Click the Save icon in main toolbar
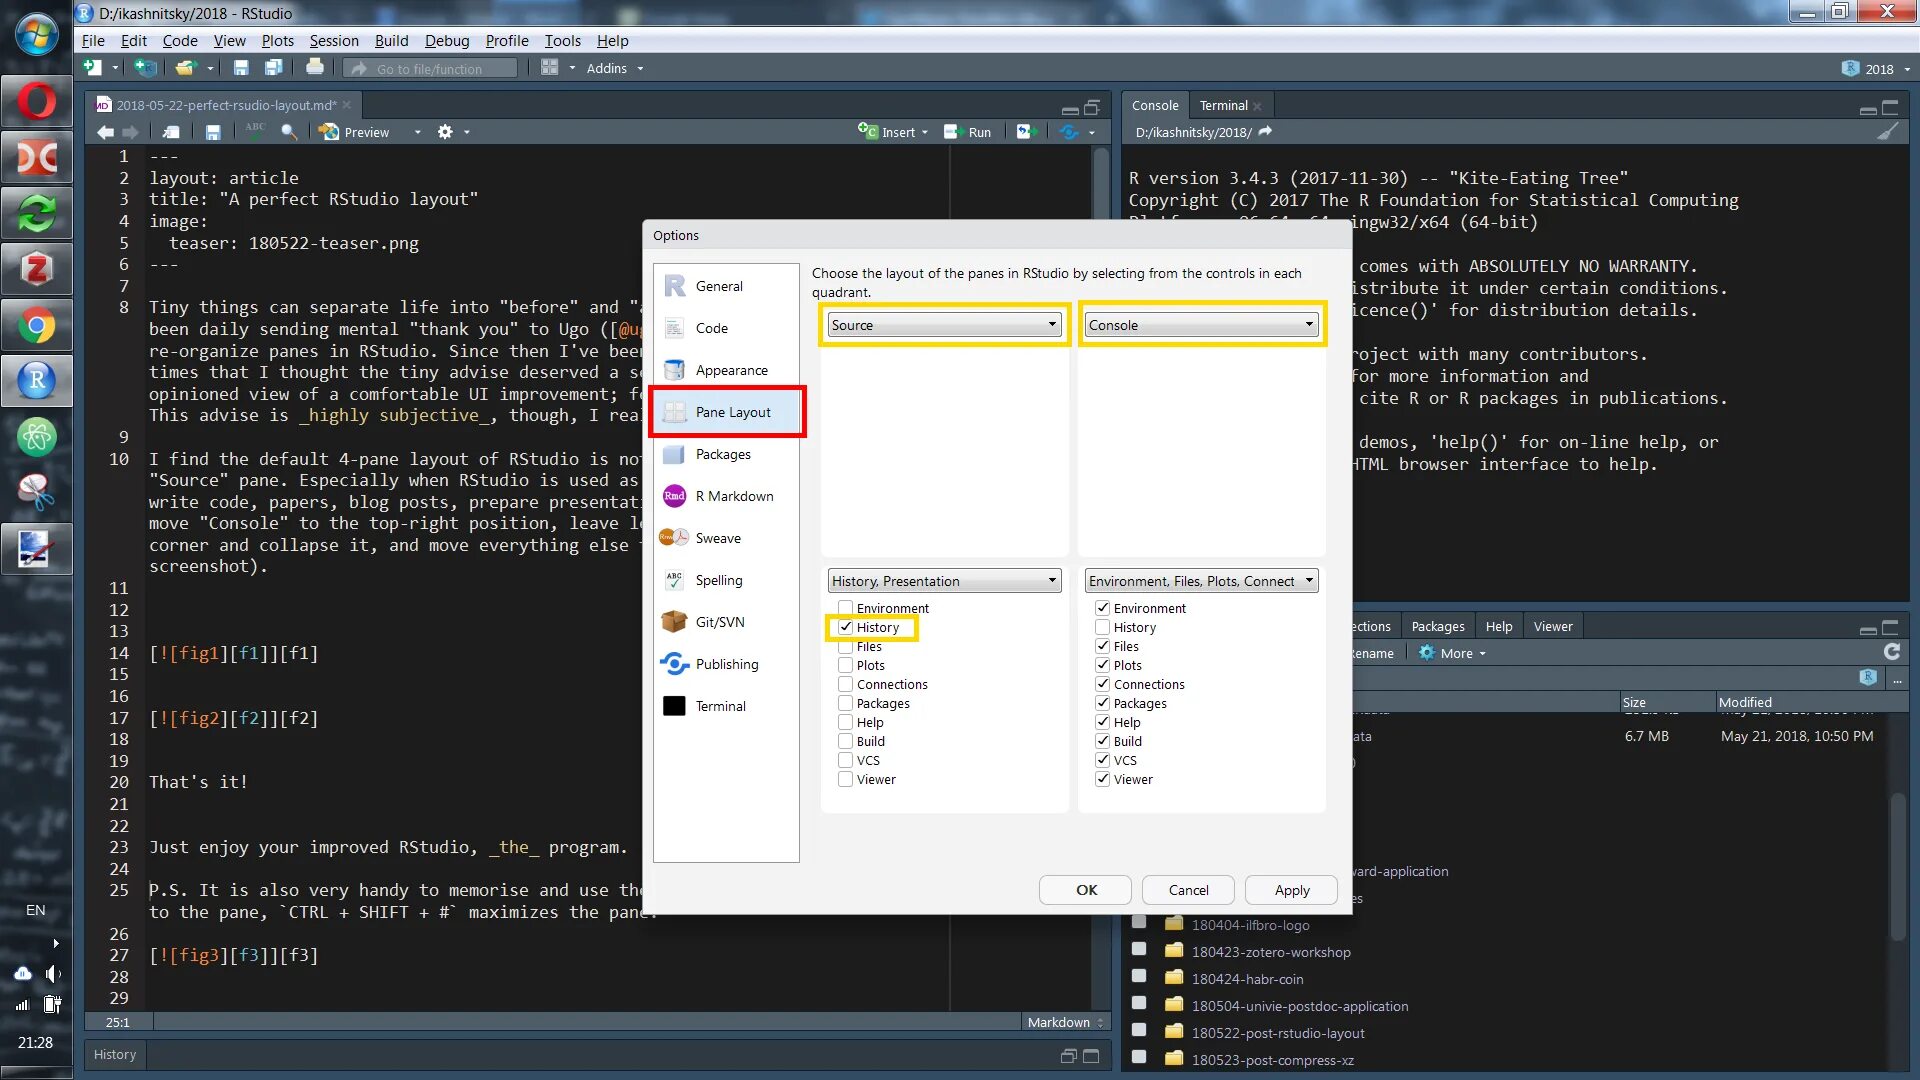Viewport: 1920px width, 1080px height. click(x=241, y=68)
